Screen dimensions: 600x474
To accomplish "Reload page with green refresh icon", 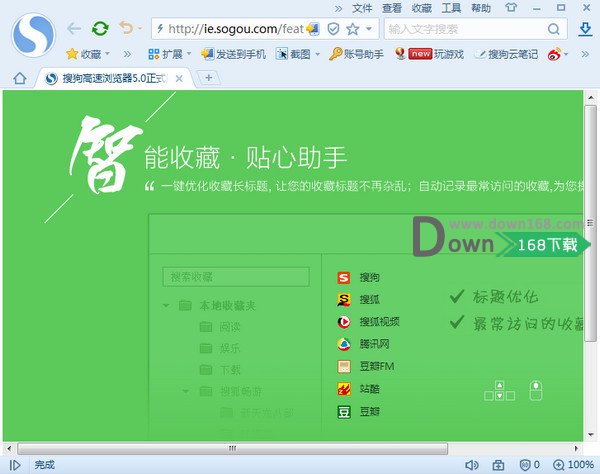I will point(100,28).
